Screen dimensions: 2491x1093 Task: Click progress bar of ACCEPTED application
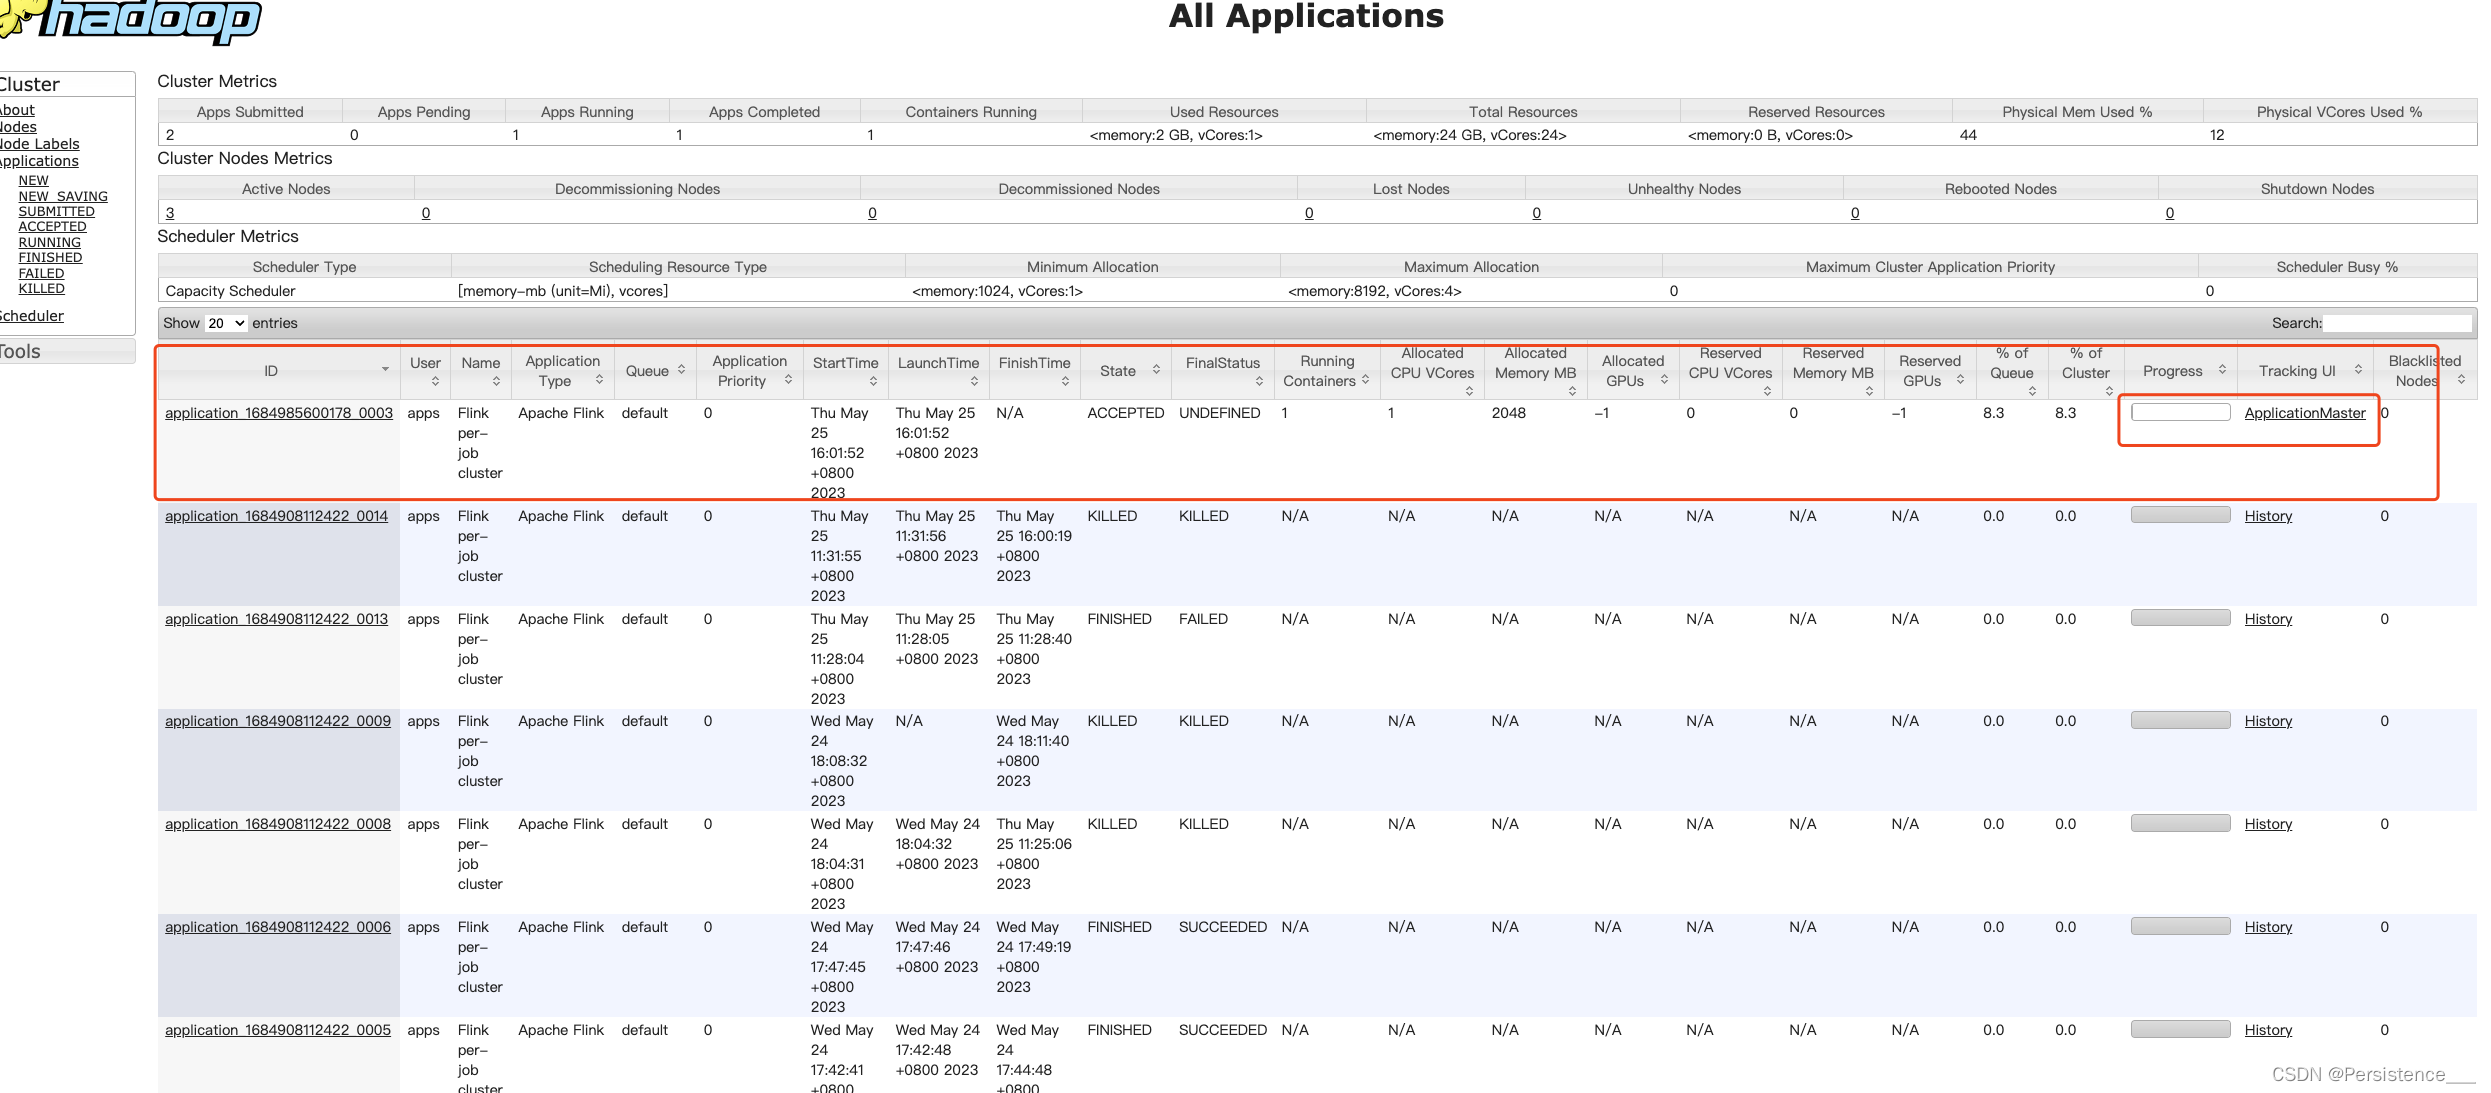tap(2180, 412)
